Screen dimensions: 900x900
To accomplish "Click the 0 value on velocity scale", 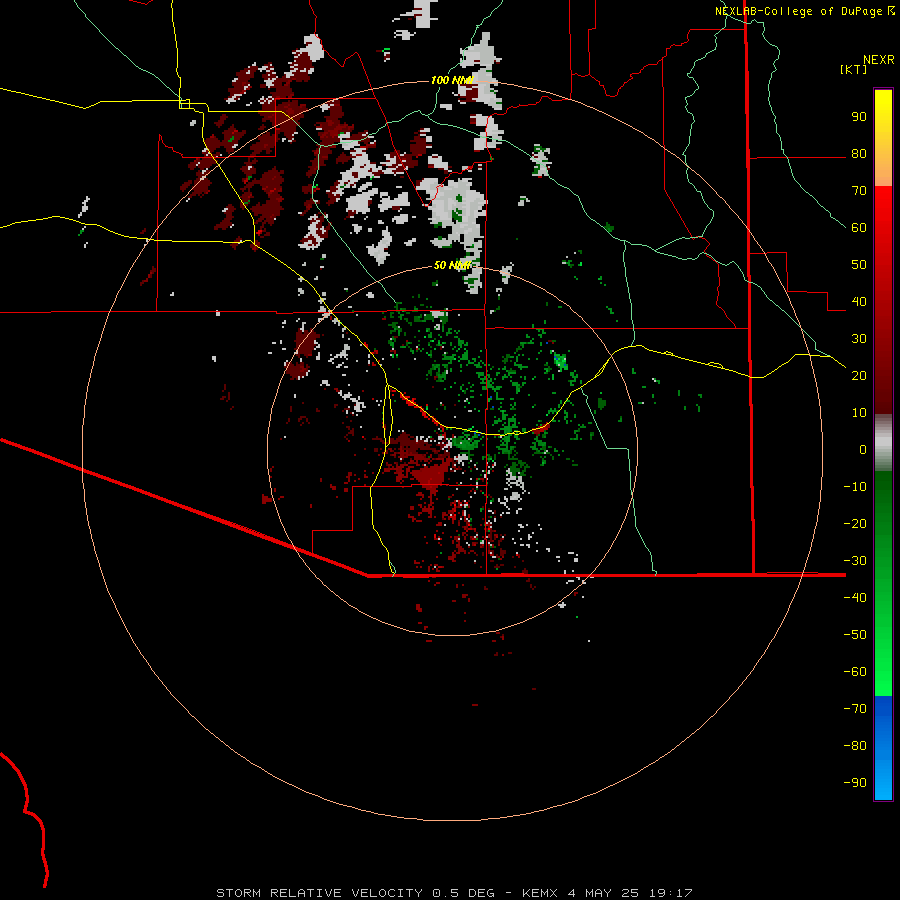I will [863, 450].
